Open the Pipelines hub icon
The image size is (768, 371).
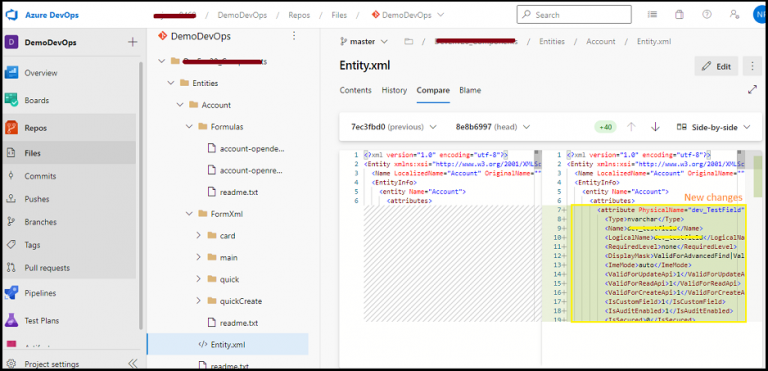[12, 293]
